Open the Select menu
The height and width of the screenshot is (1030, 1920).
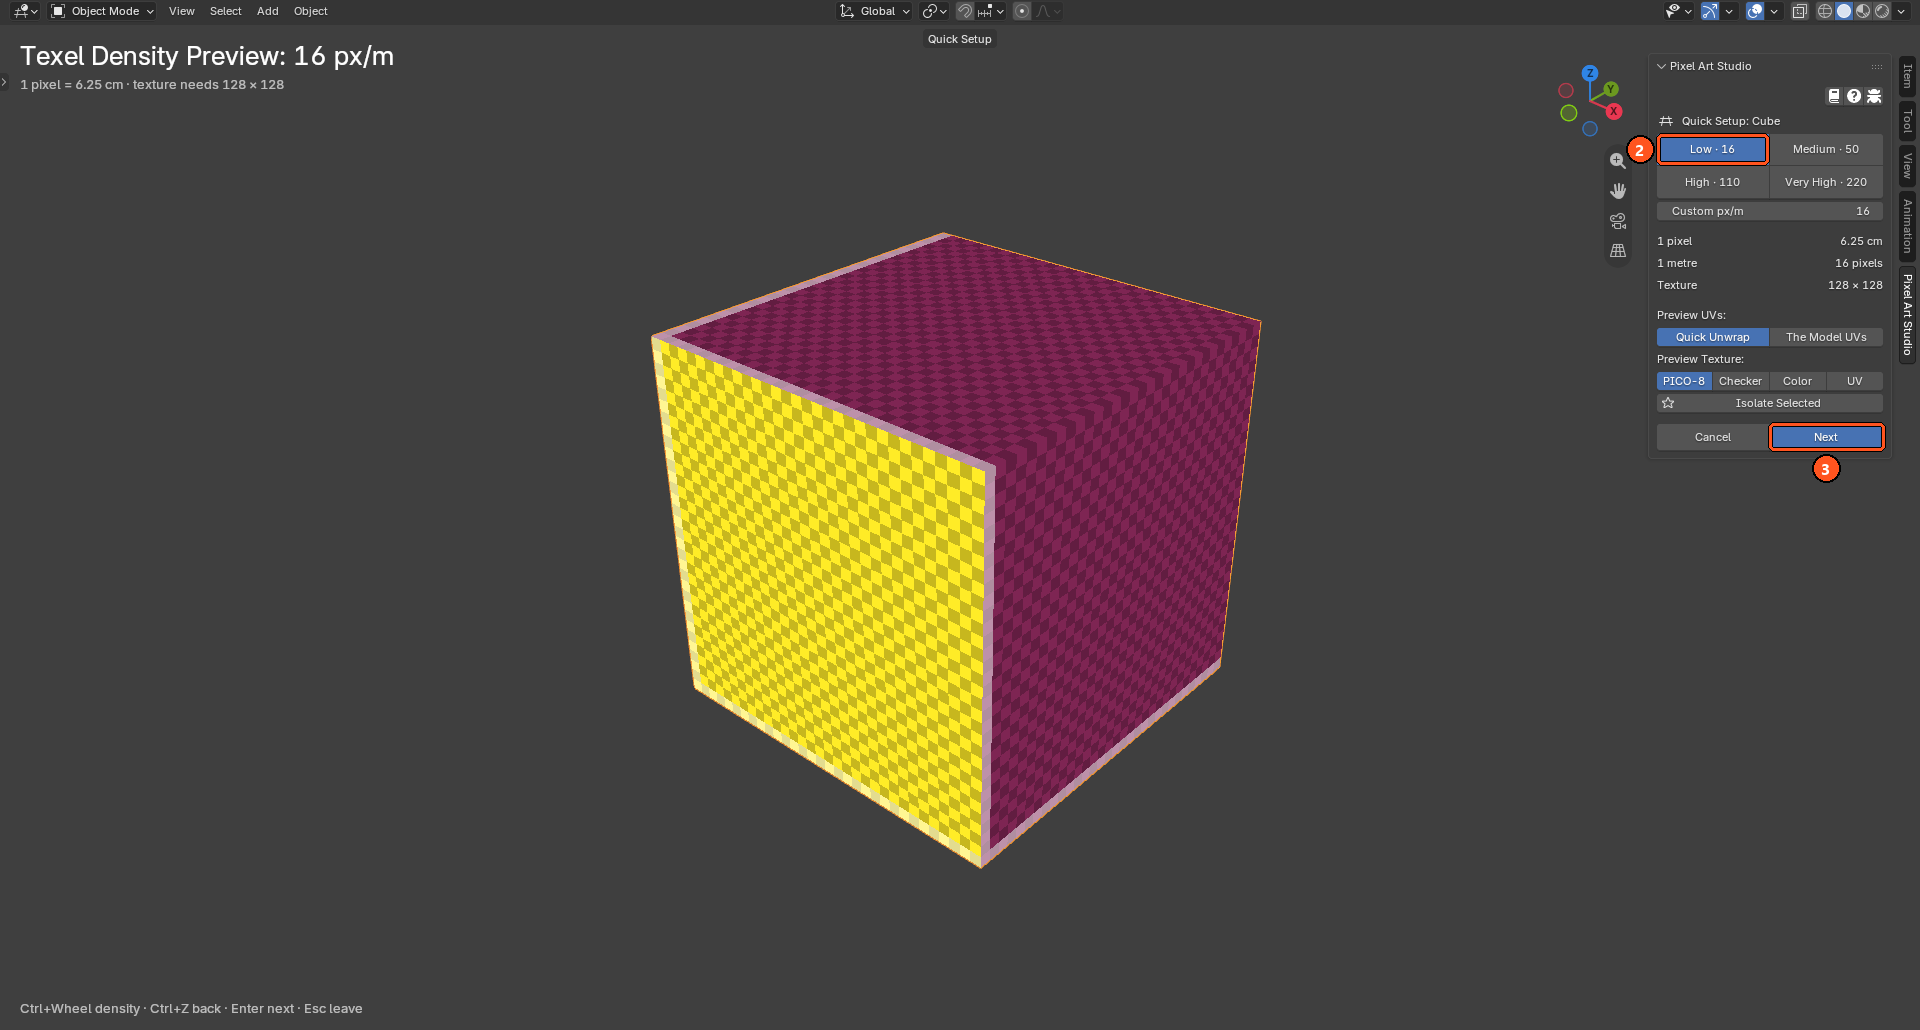point(226,11)
